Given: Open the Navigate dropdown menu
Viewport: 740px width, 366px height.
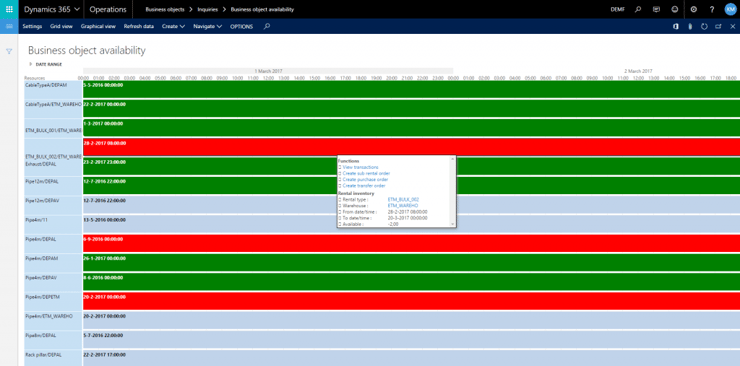Looking at the screenshot, I should (x=208, y=26).
